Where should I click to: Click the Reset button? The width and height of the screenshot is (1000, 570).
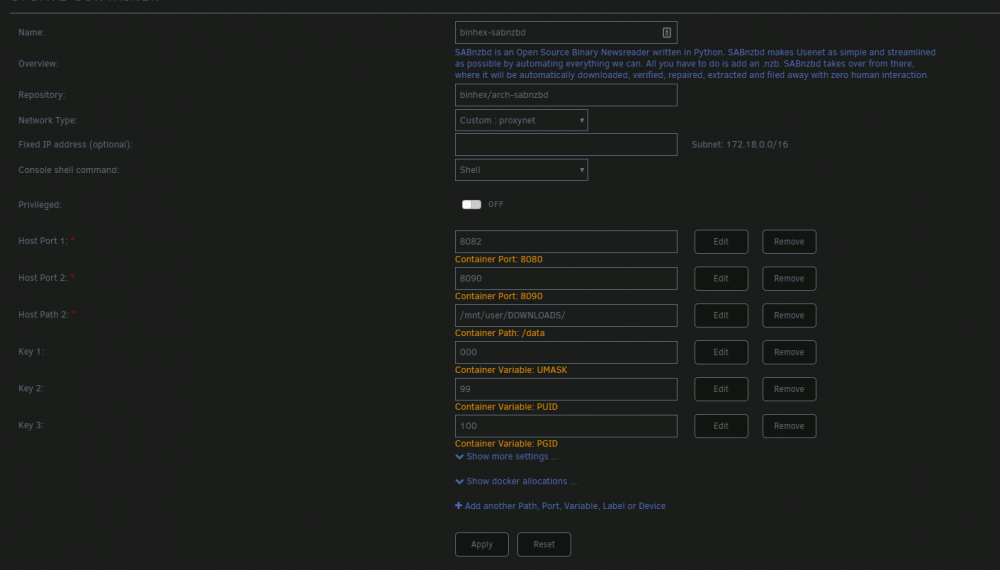(x=544, y=544)
